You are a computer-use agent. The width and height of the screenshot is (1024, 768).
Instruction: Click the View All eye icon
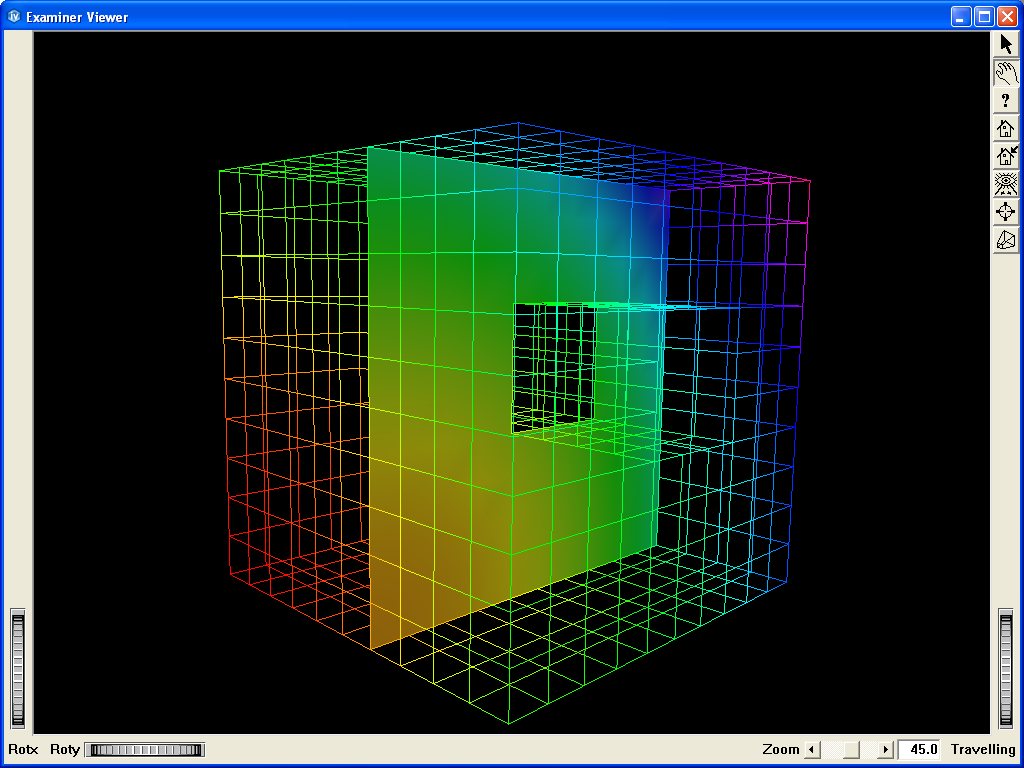pos(1006,184)
